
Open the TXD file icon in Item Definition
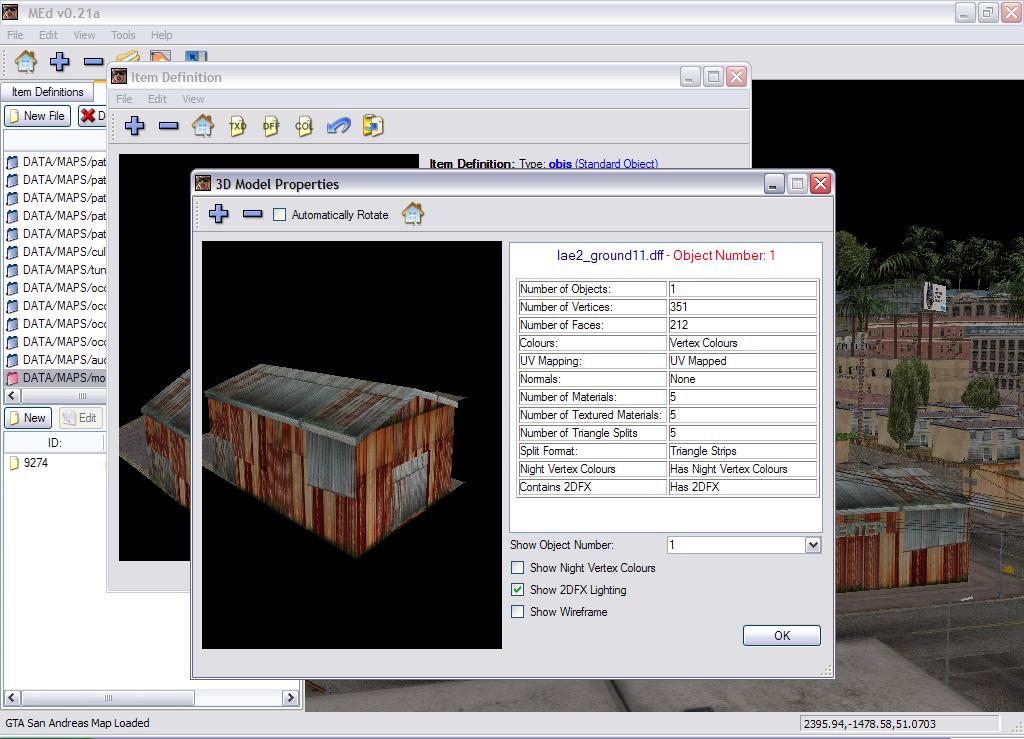[238, 126]
